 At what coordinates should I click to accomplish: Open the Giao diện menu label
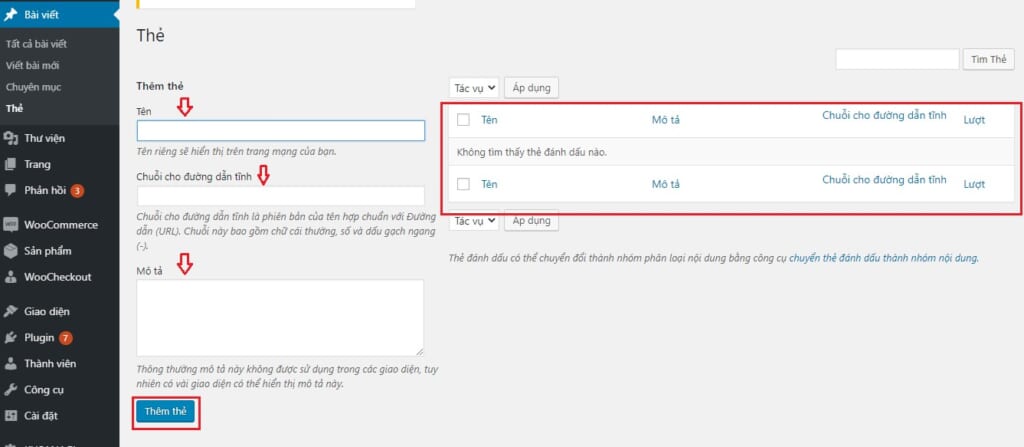[47, 312]
